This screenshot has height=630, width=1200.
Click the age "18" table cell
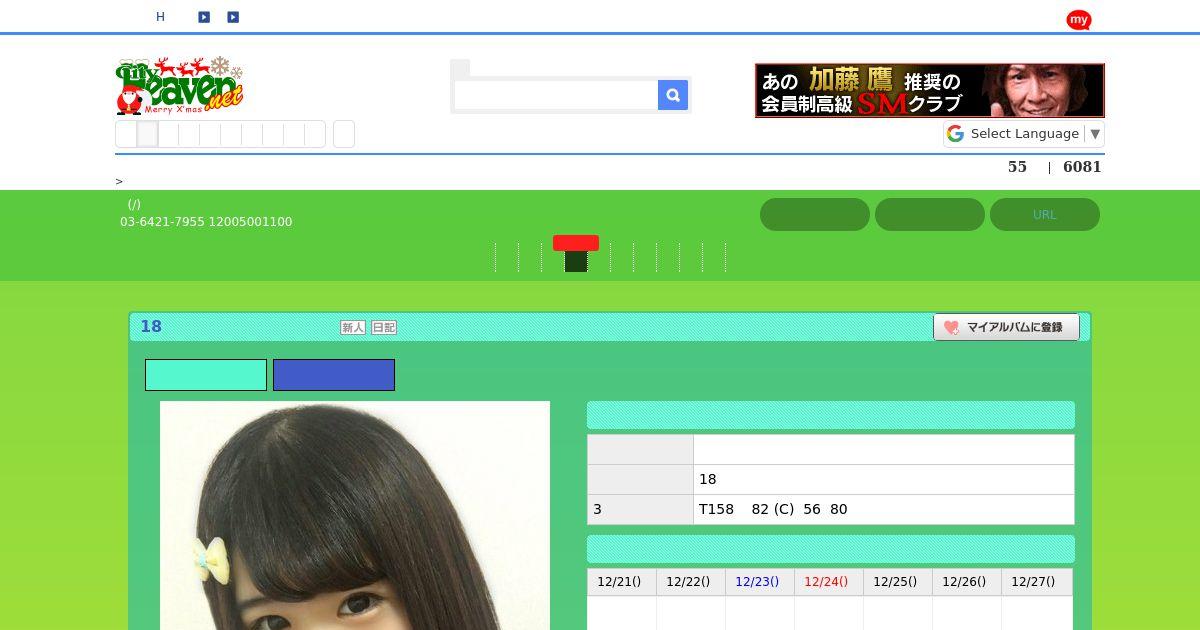pyautogui.click(x=884, y=479)
